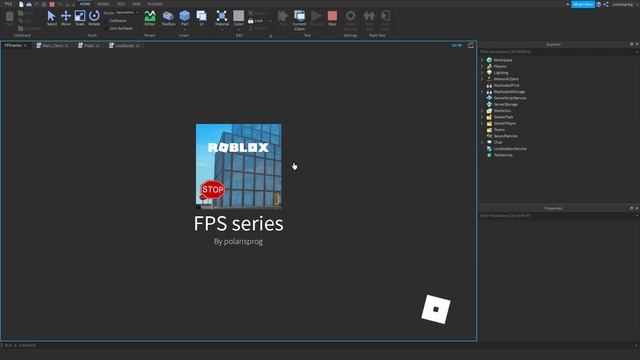Expand the Players node
Viewport: 640px width, 360px height.
(482, 66)
